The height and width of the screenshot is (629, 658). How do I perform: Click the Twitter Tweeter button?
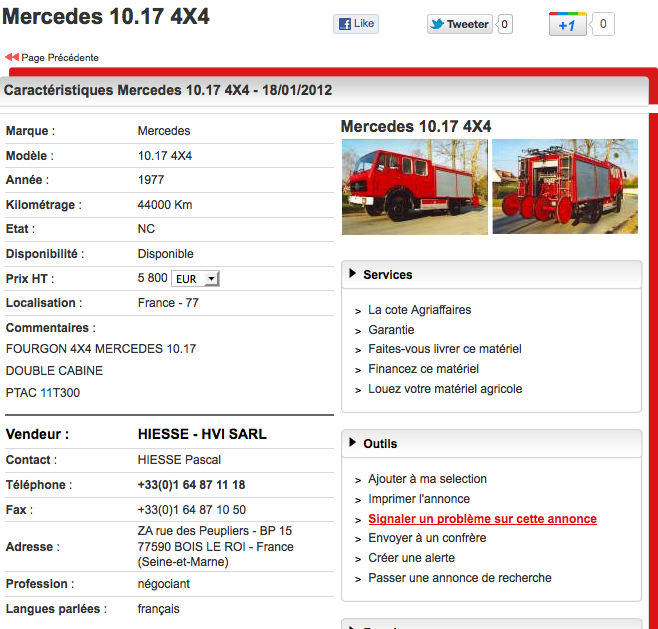pos(460,24)
